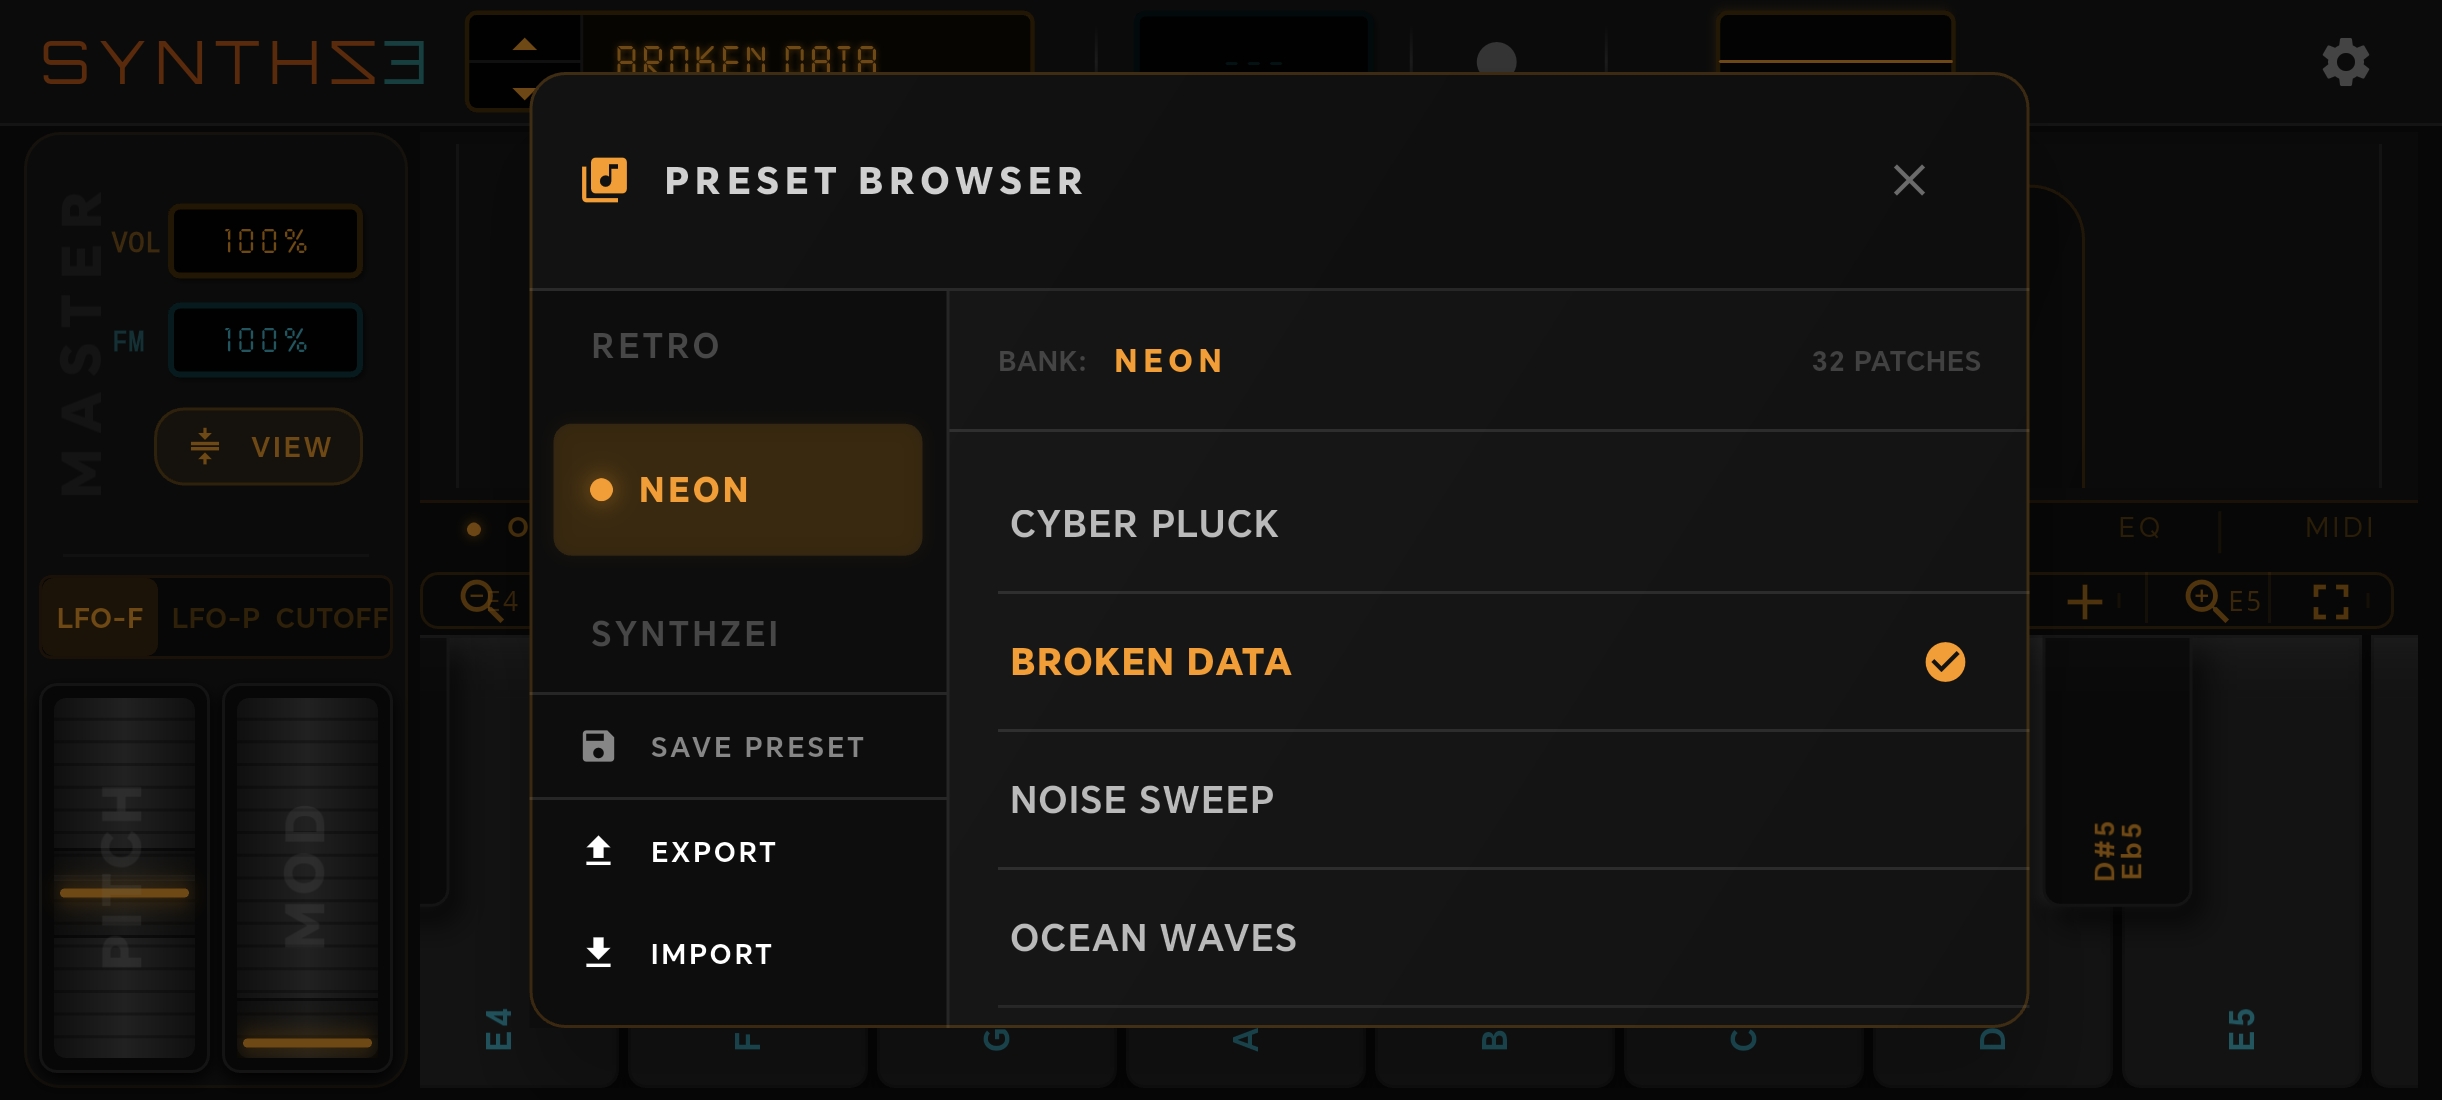Screen dimensions: 2442x1100
Task: Click the zoom-in magnifier near E5
Action: (x=2205, y=601)
